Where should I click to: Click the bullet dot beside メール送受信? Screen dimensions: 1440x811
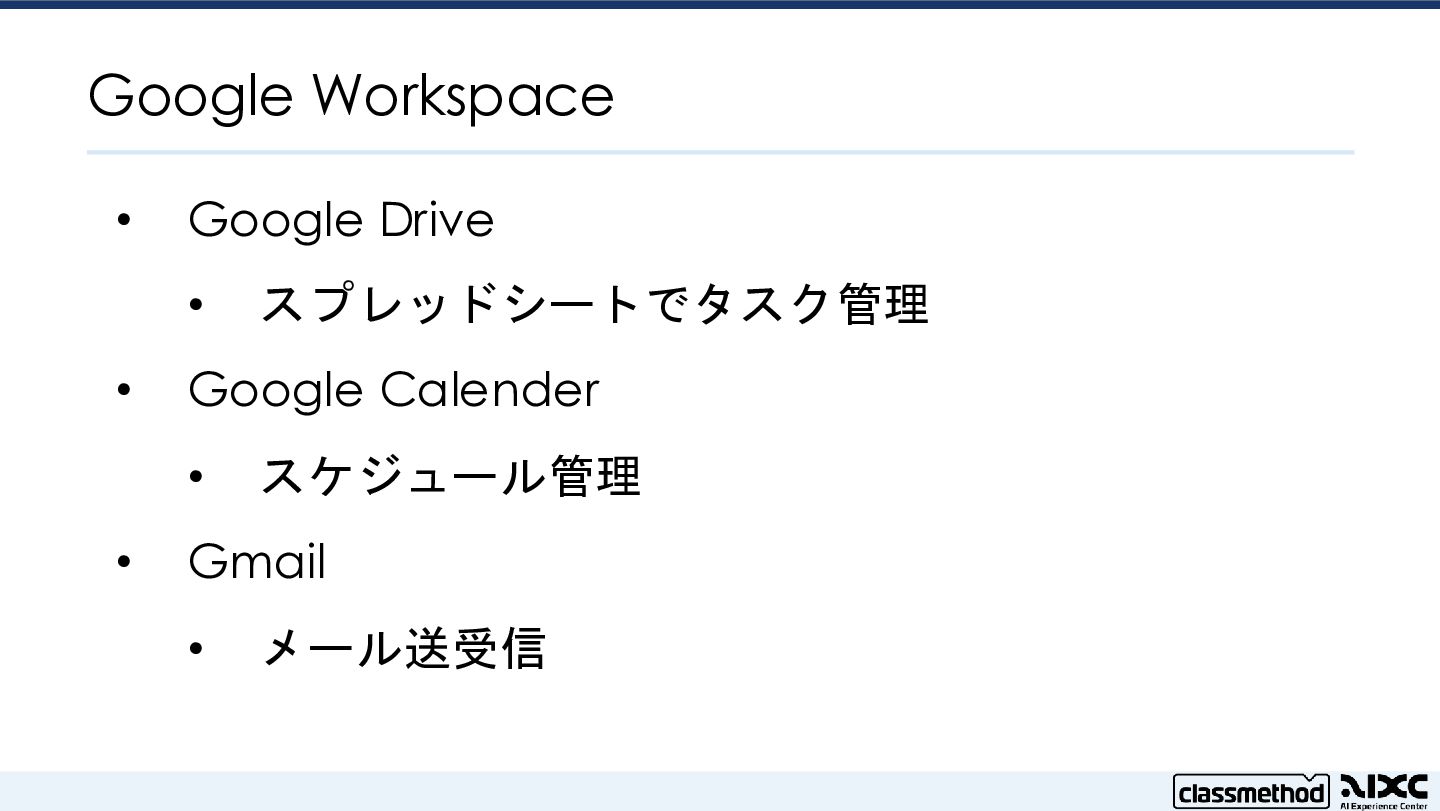196,649
